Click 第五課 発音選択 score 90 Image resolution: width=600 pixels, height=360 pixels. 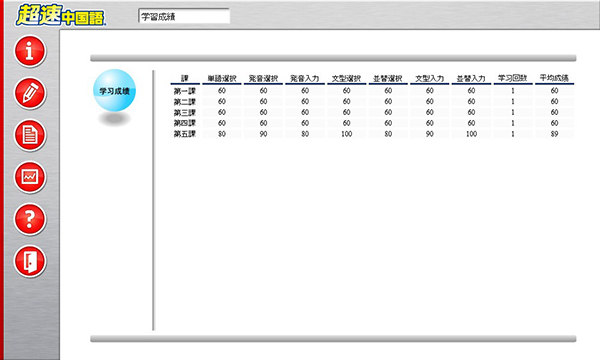click(x=263, y=134)
